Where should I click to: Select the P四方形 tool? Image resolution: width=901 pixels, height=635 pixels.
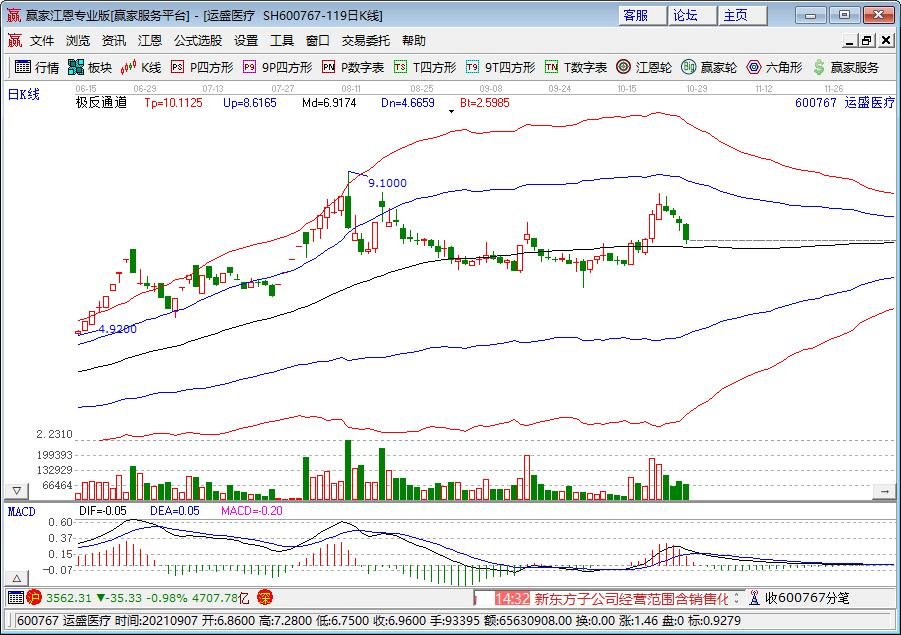coord(202,68)
